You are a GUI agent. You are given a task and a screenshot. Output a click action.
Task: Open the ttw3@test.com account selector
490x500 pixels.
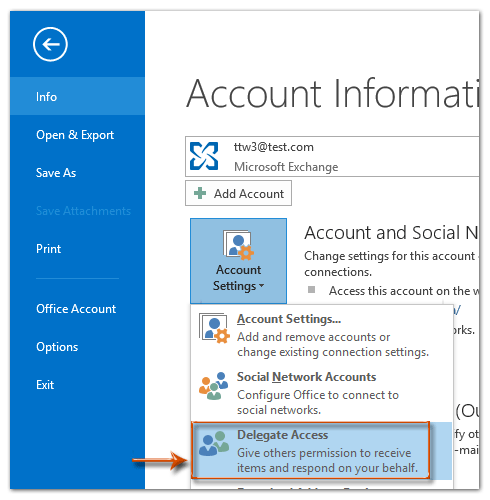pyautogui.click(x=332, y=156)
